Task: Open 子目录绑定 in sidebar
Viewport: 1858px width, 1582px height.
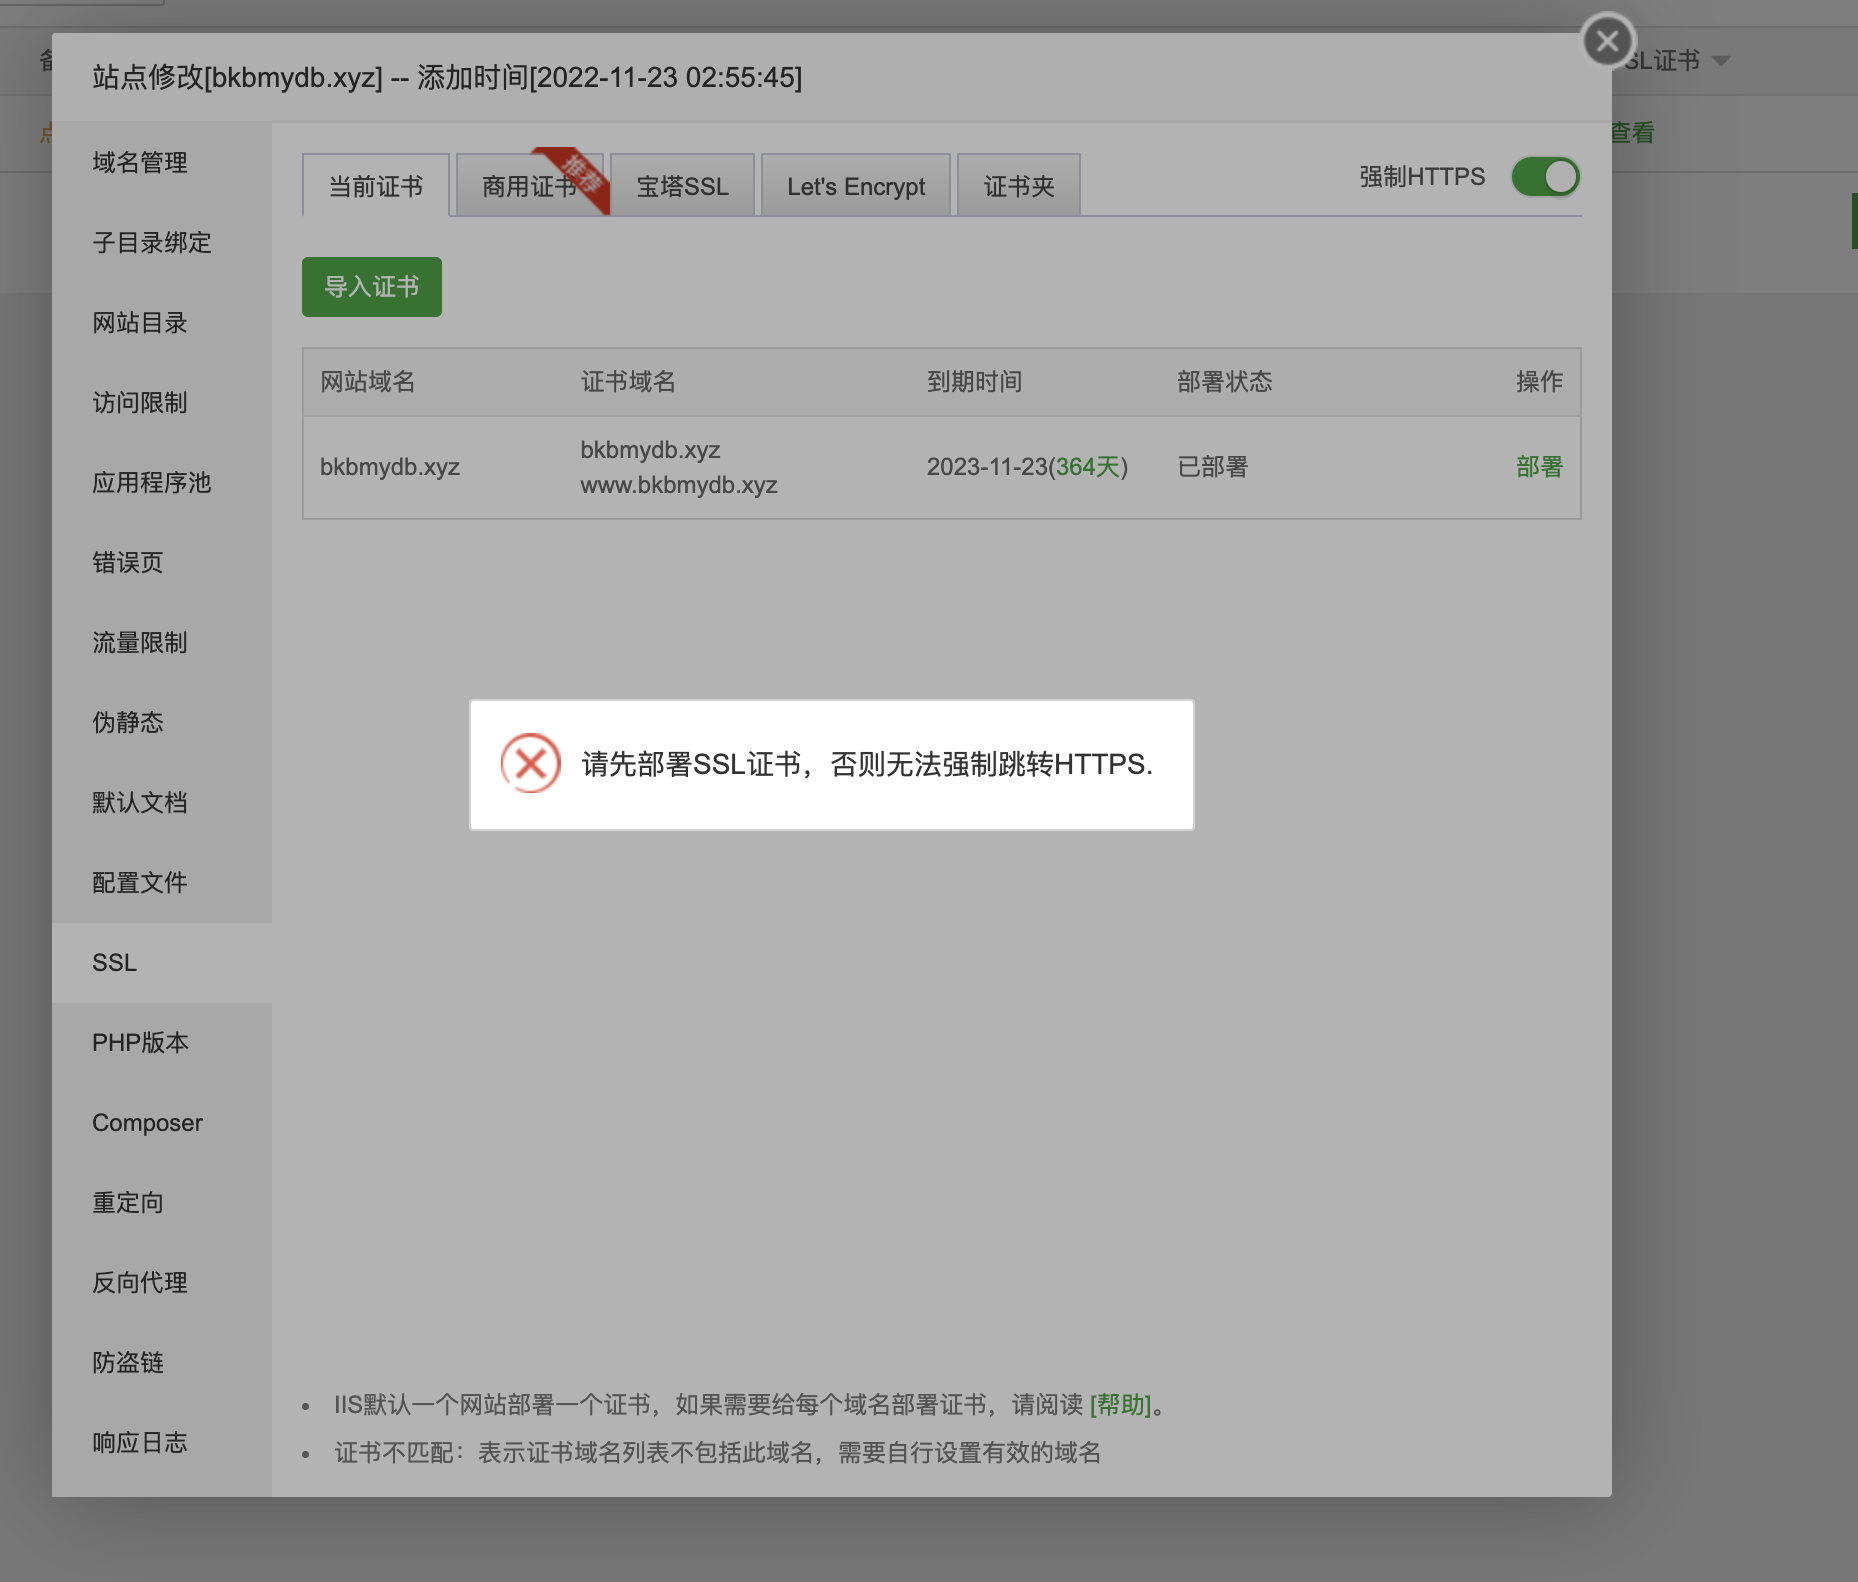Action: pos(162,242)
